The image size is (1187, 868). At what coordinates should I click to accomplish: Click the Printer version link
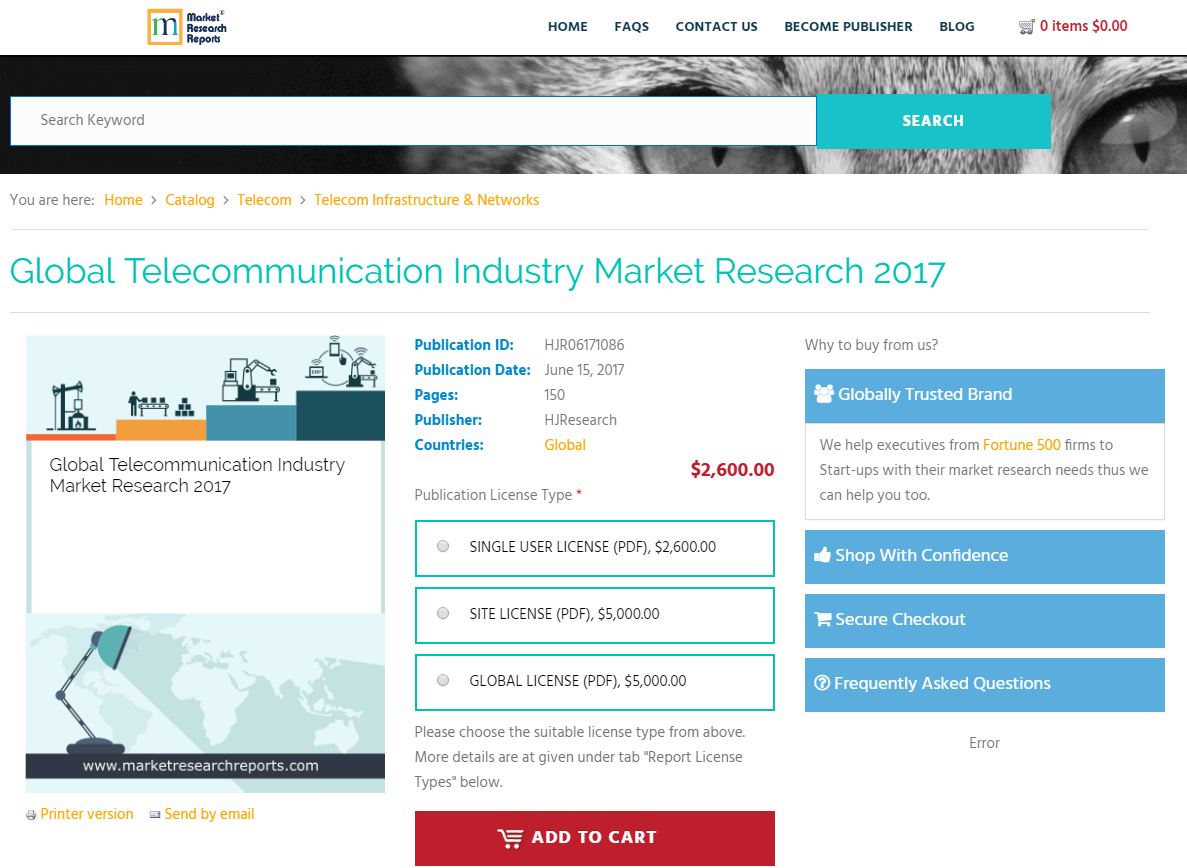coord(87,814)
